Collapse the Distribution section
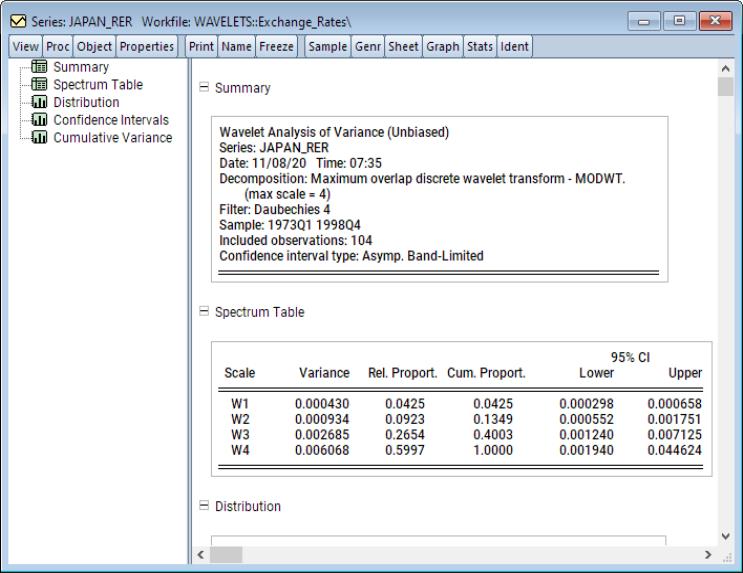 tap(205, 506)
